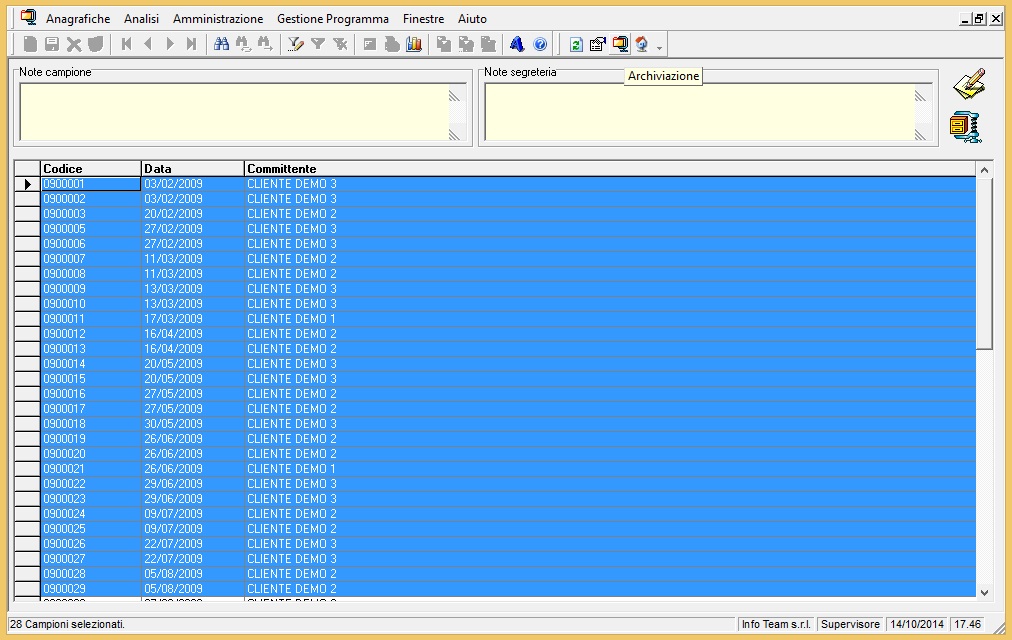Click the Info Team s.r.l. status entry
This screenshot has width=1012, height=640.
(776, 625)
